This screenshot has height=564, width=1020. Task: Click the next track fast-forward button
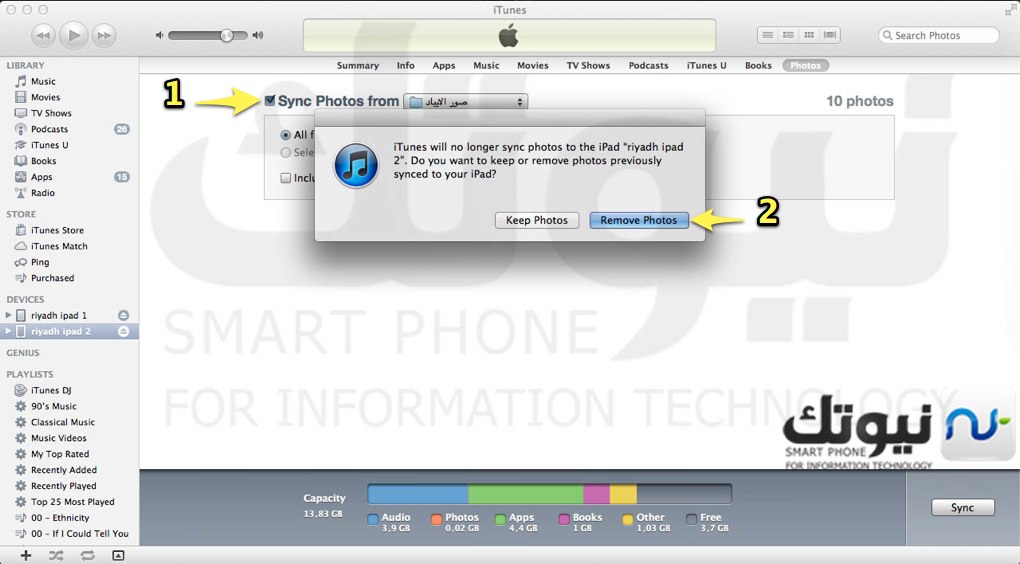click(103, 35)
